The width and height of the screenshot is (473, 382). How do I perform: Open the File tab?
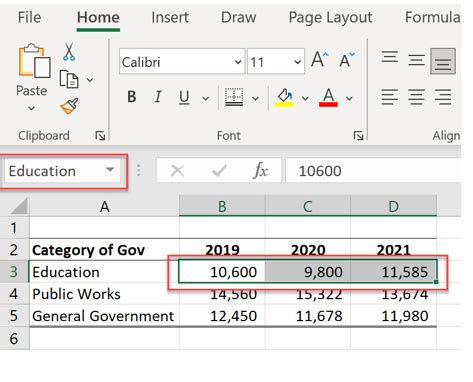tap(29, 17)
